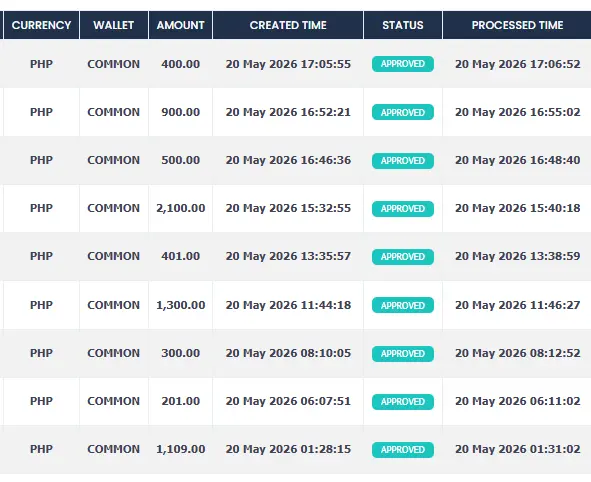Click PHP currency in the 500.00 row

[41, 160]
